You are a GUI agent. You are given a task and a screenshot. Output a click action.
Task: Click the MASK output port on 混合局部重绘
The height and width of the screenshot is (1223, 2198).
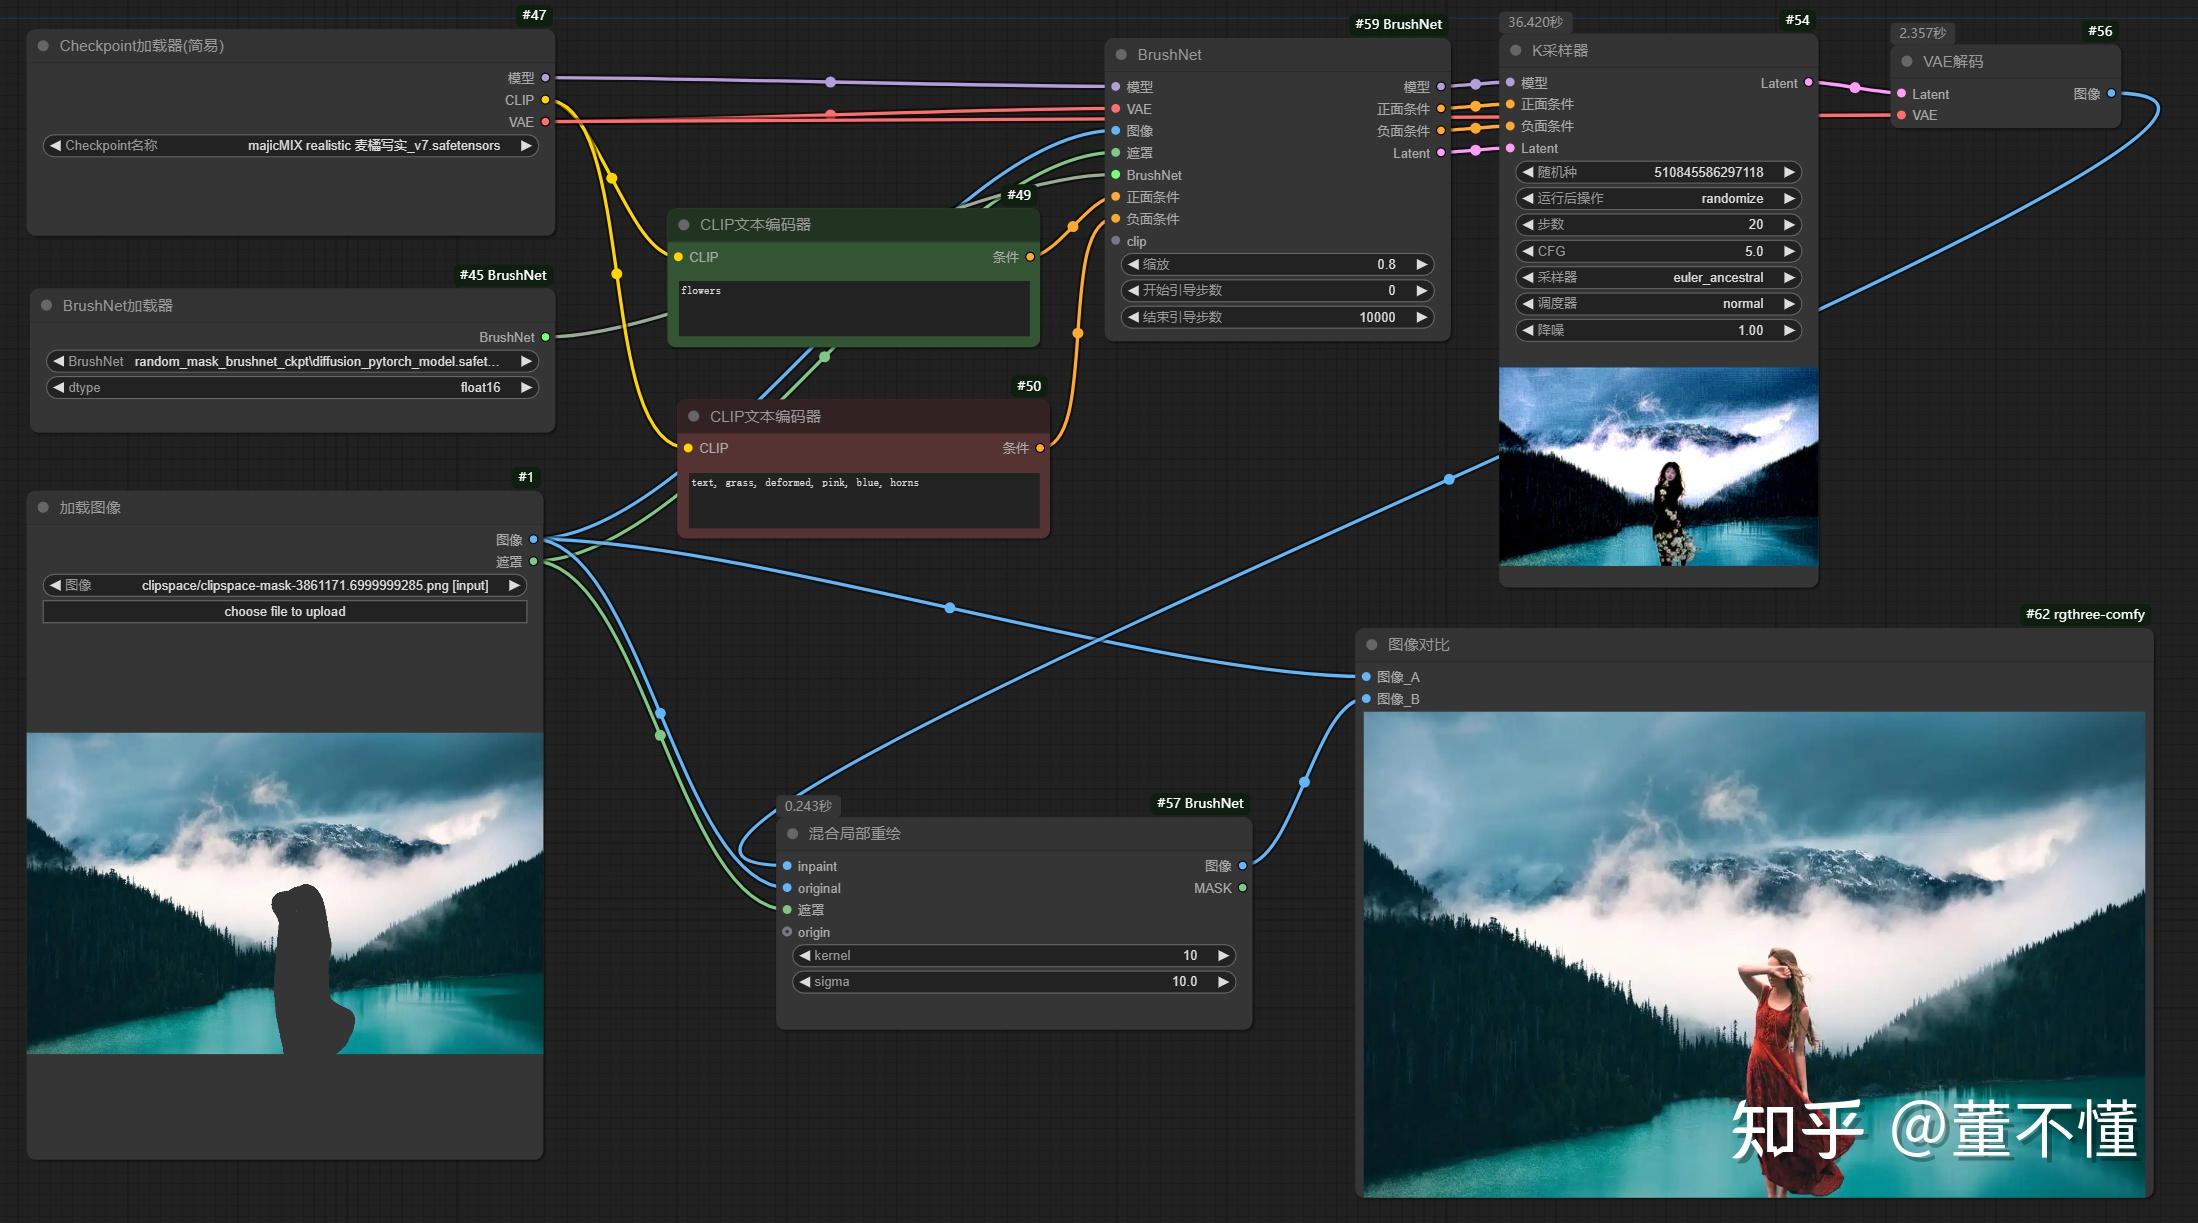pos(1243,888)
